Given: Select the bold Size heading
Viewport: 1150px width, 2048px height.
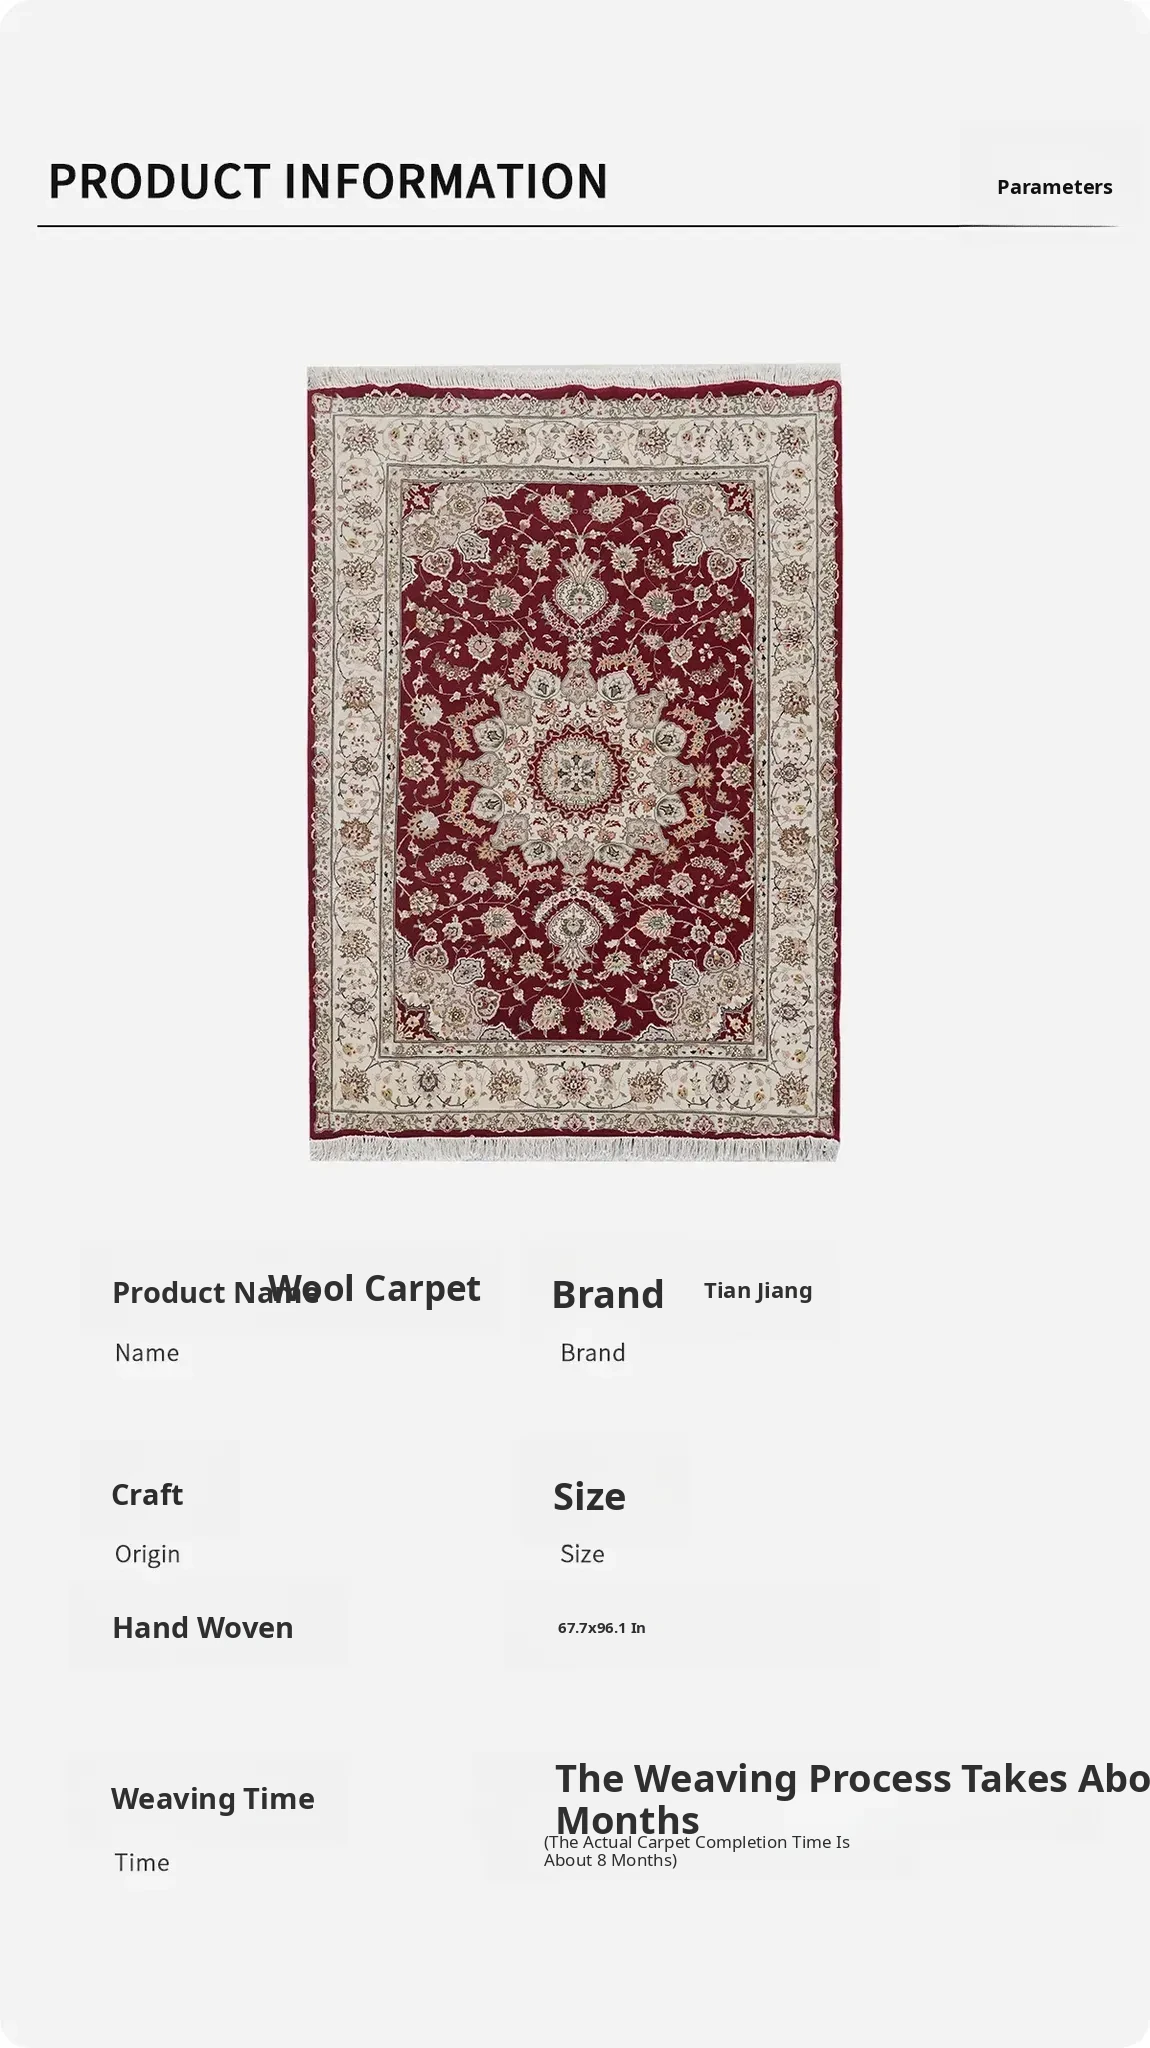Looking at the screenshot, I should [x=589, y=1497].
